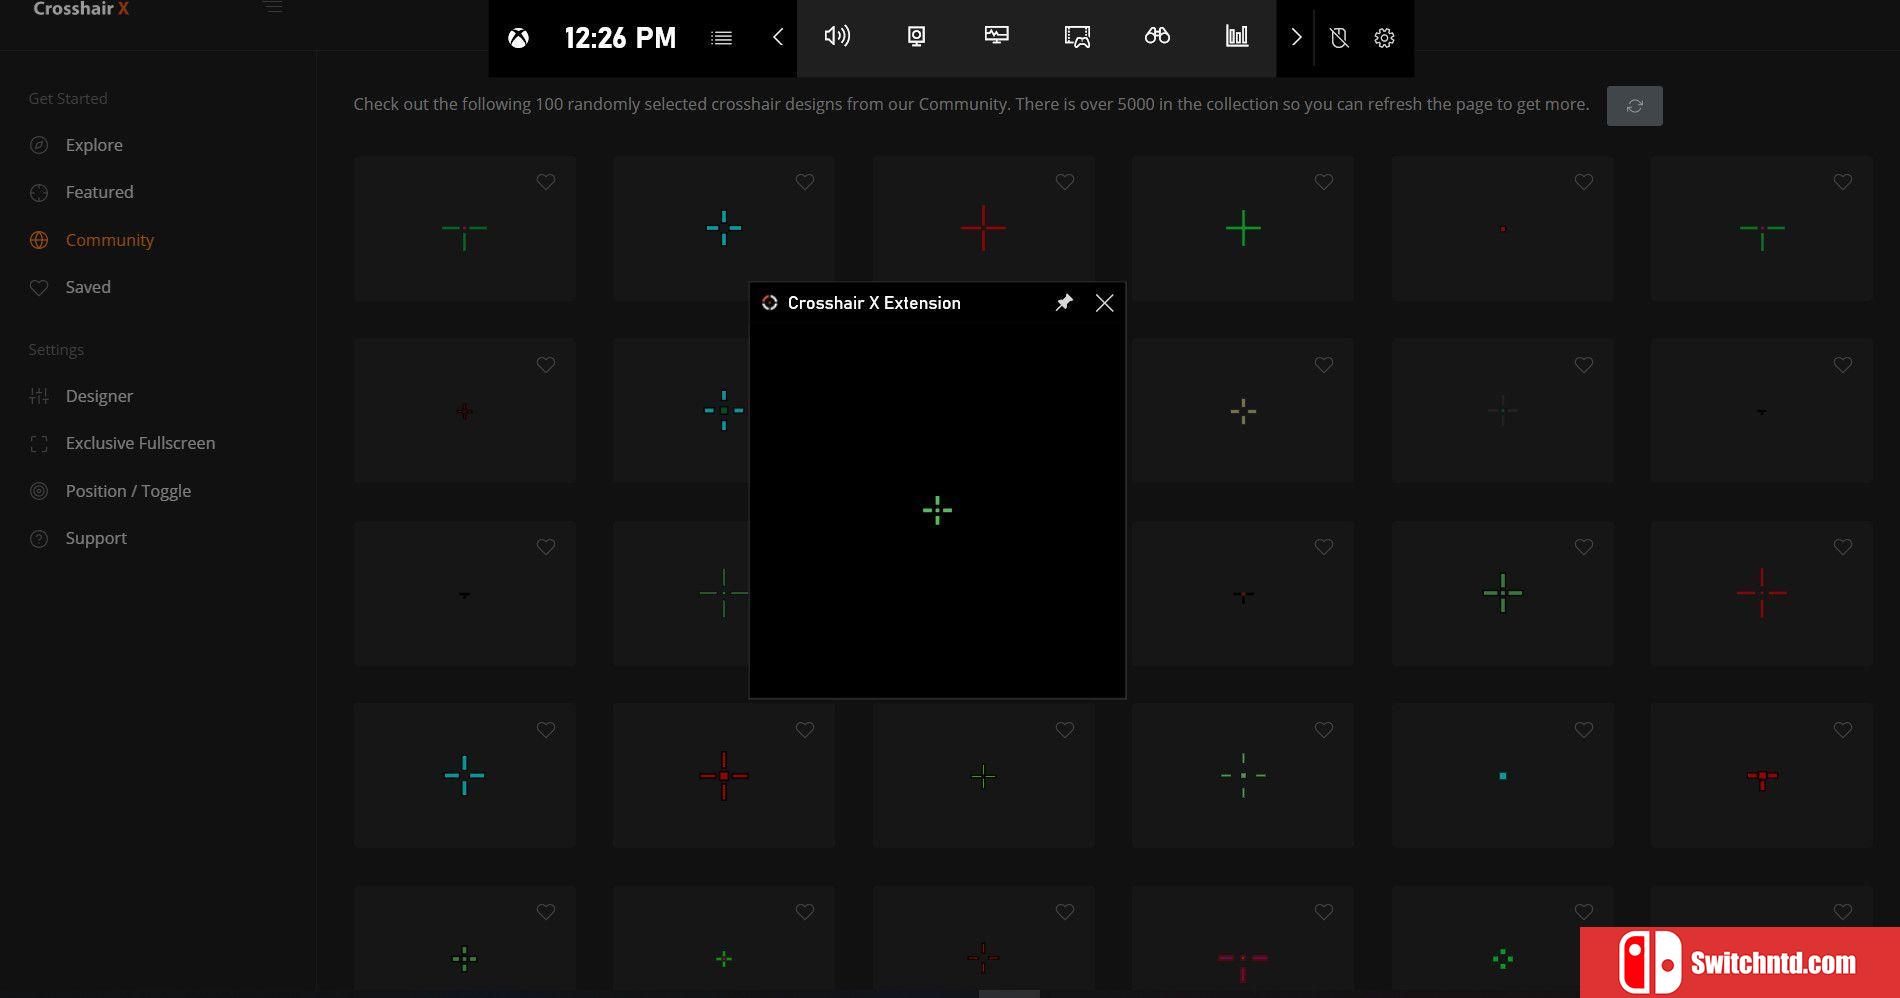The width and height of the screenshot is (1900, 998).
Task: Close the Crosshair X Extension widget
Action: pos(1104,302)
